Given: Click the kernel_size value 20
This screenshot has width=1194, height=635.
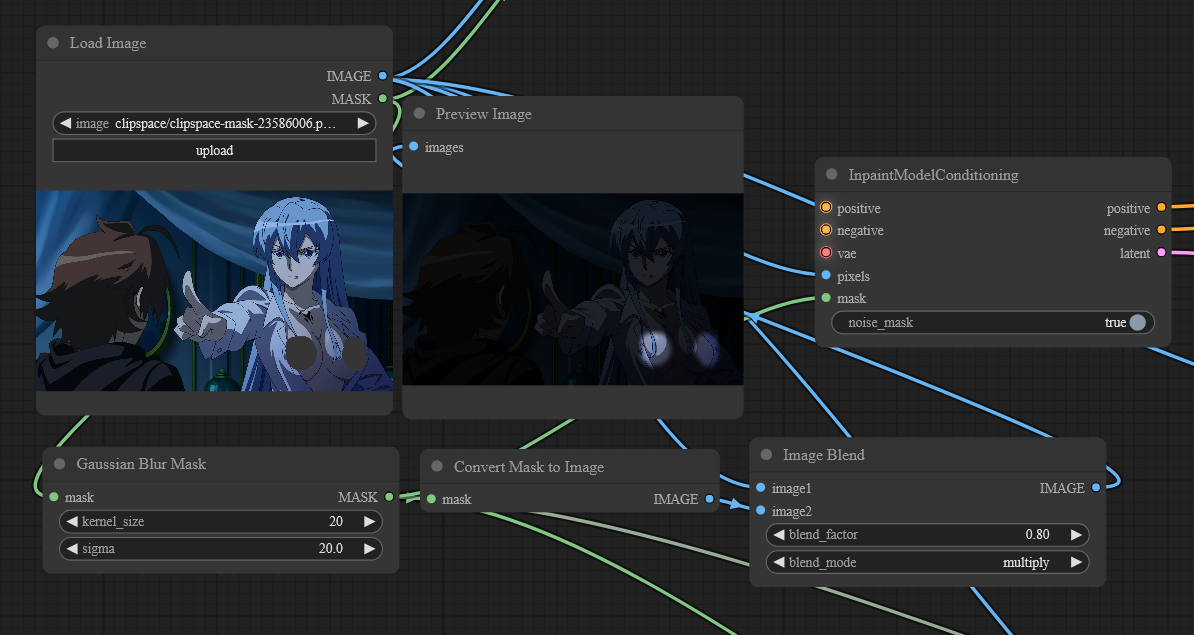Looking at the screenshot, I should pos(336,522).
